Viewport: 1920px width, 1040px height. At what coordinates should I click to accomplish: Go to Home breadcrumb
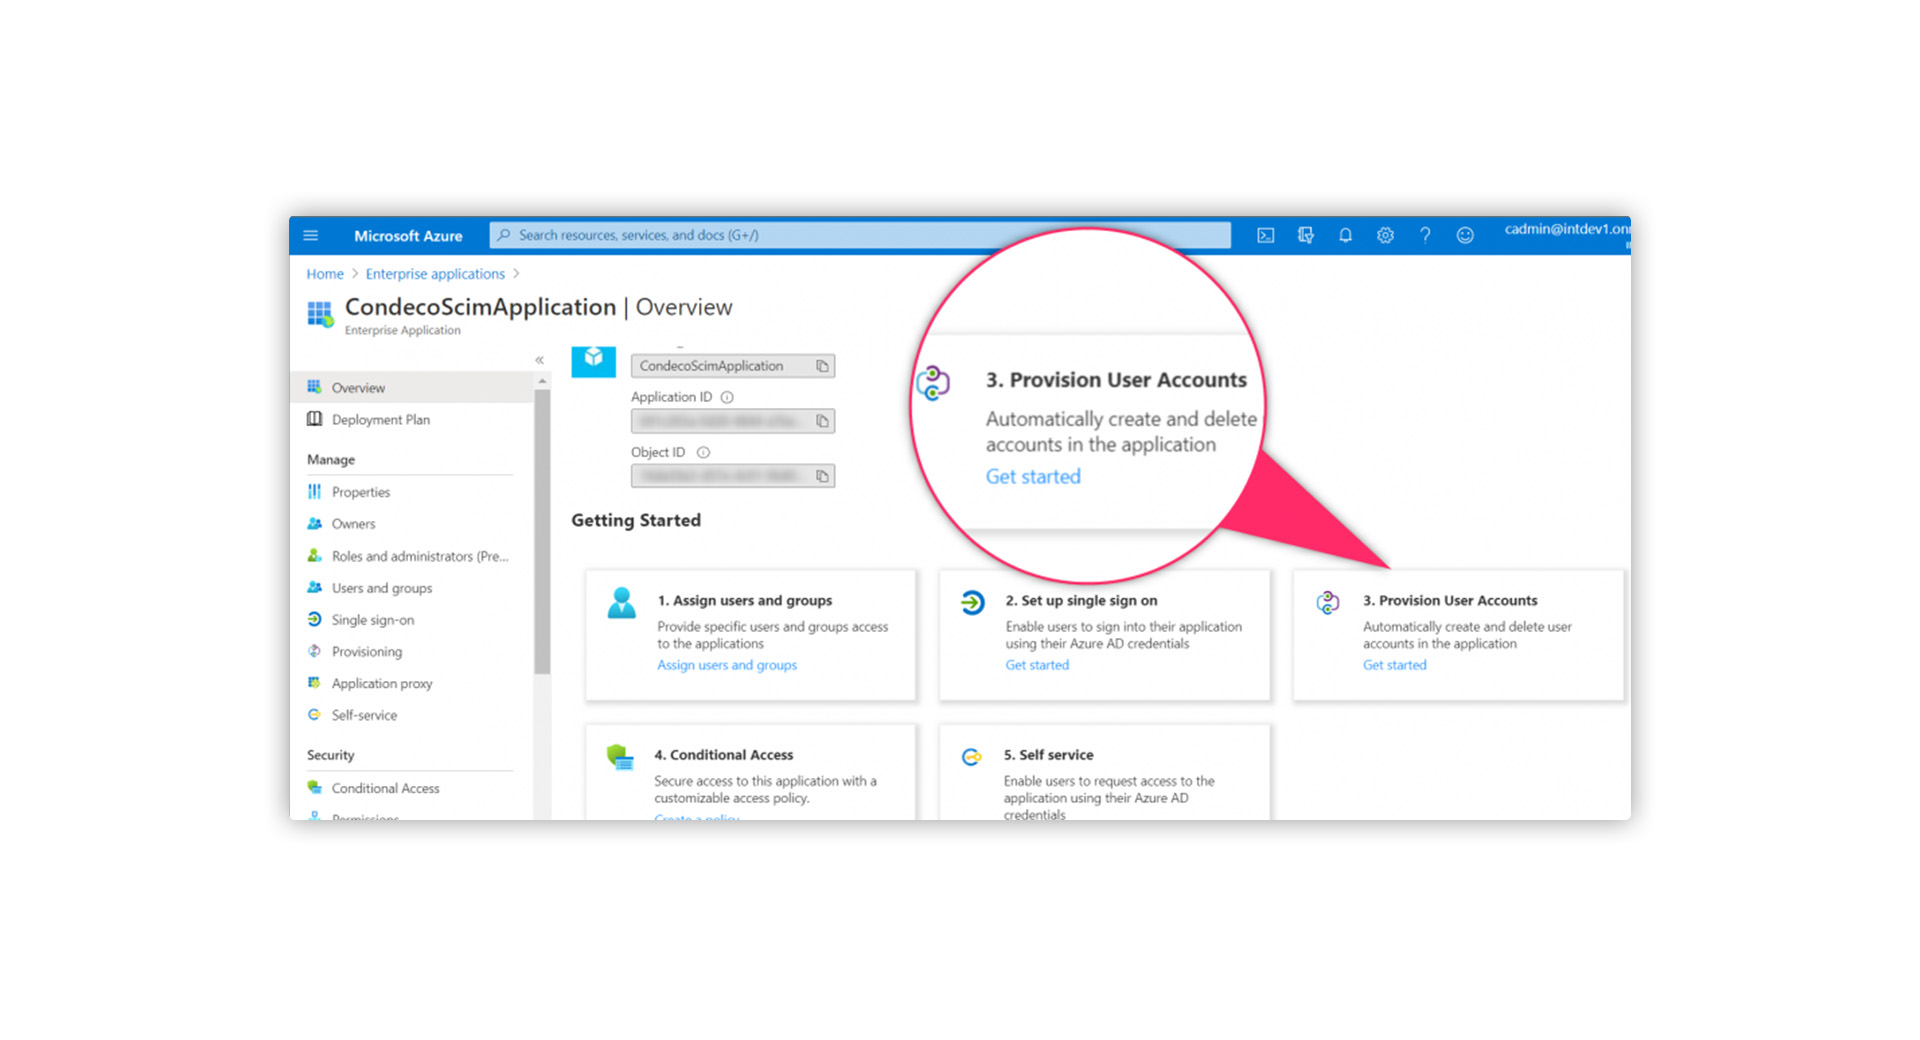coord(324,274)
